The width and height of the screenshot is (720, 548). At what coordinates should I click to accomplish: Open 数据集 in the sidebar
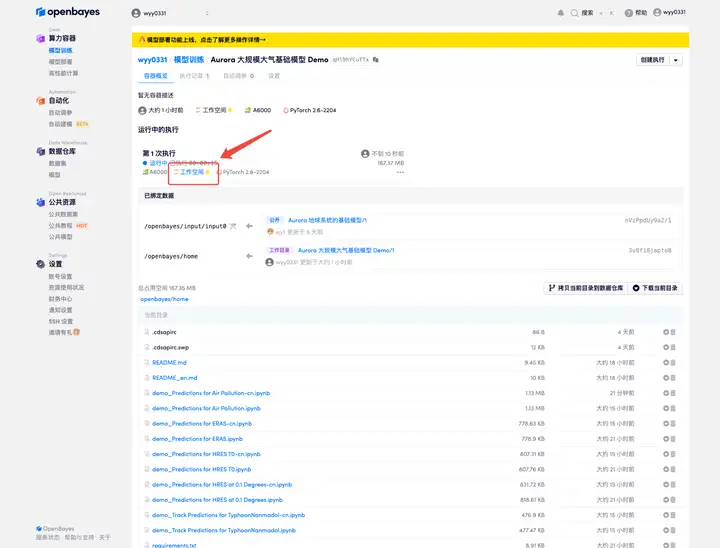[x=57, y=163]
